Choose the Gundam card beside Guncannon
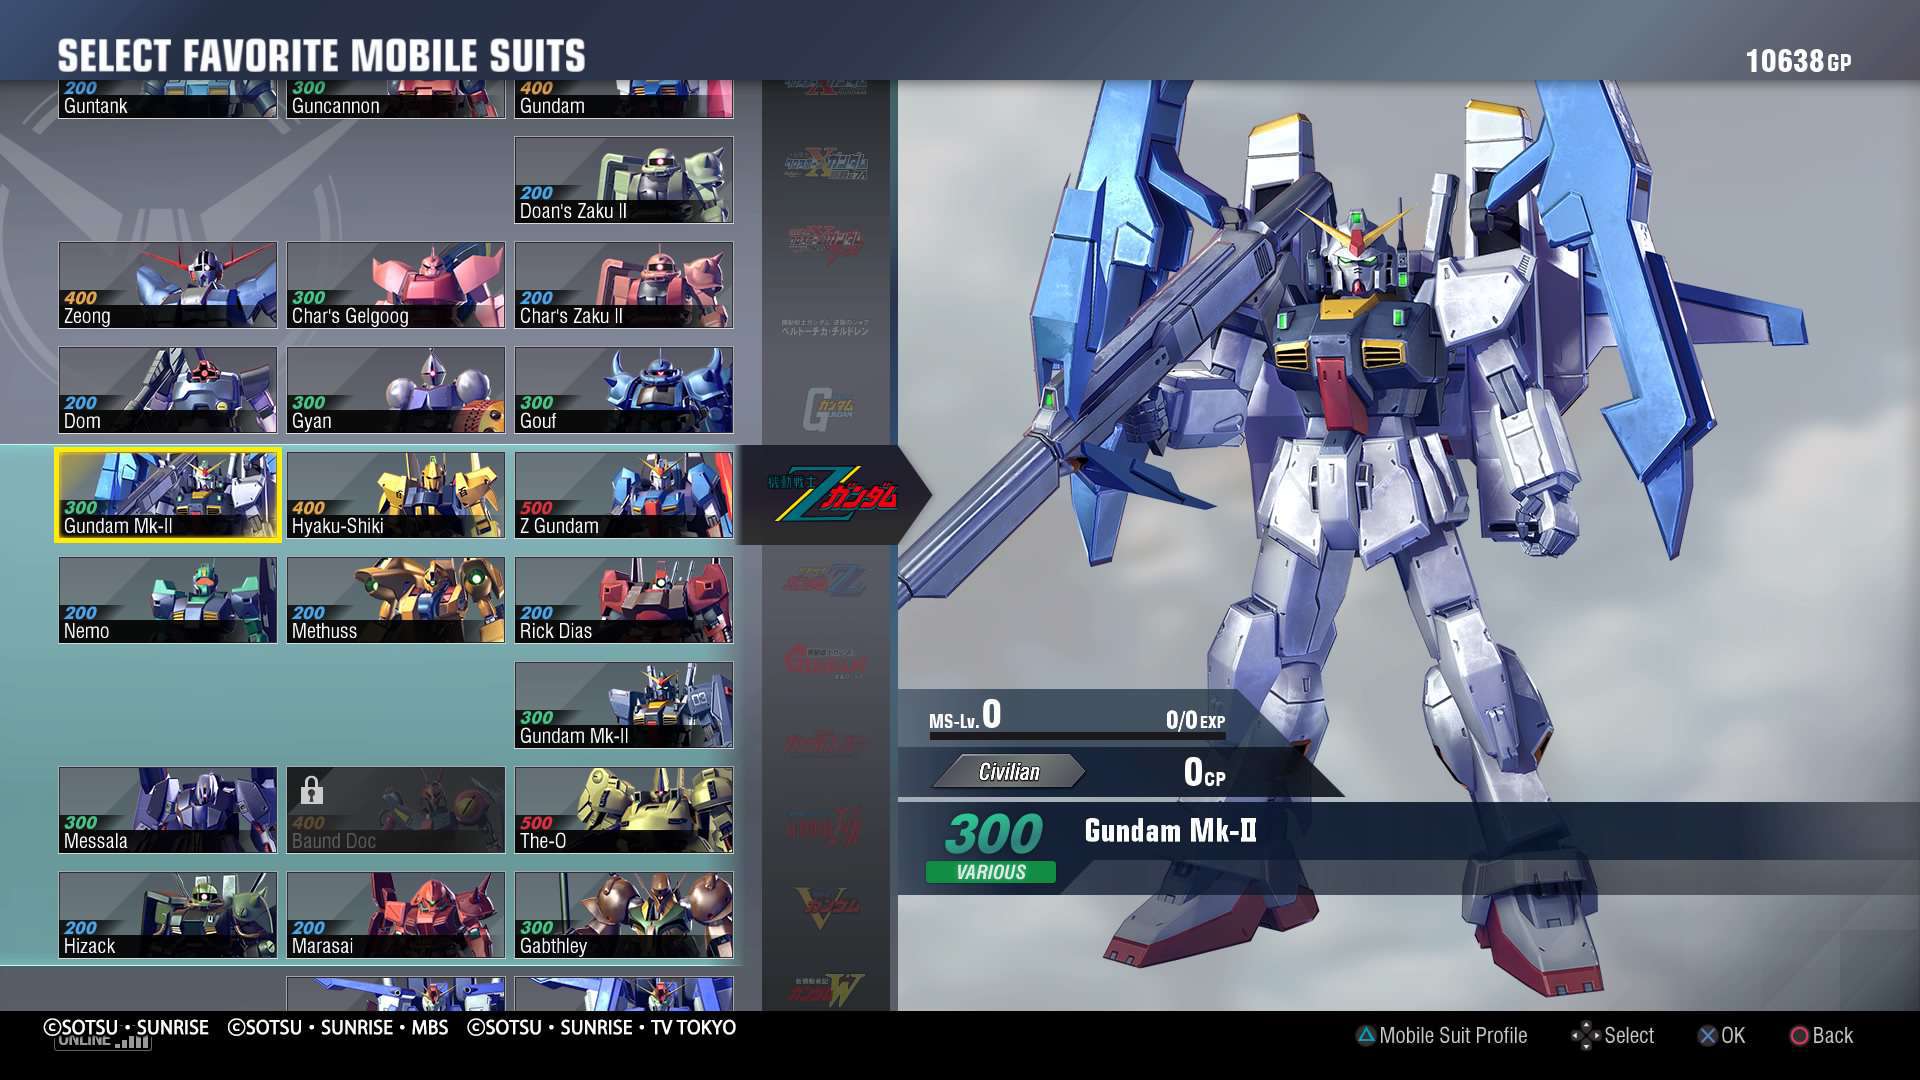This screenshot has height=1080, width=1920. tap(624, 99)
